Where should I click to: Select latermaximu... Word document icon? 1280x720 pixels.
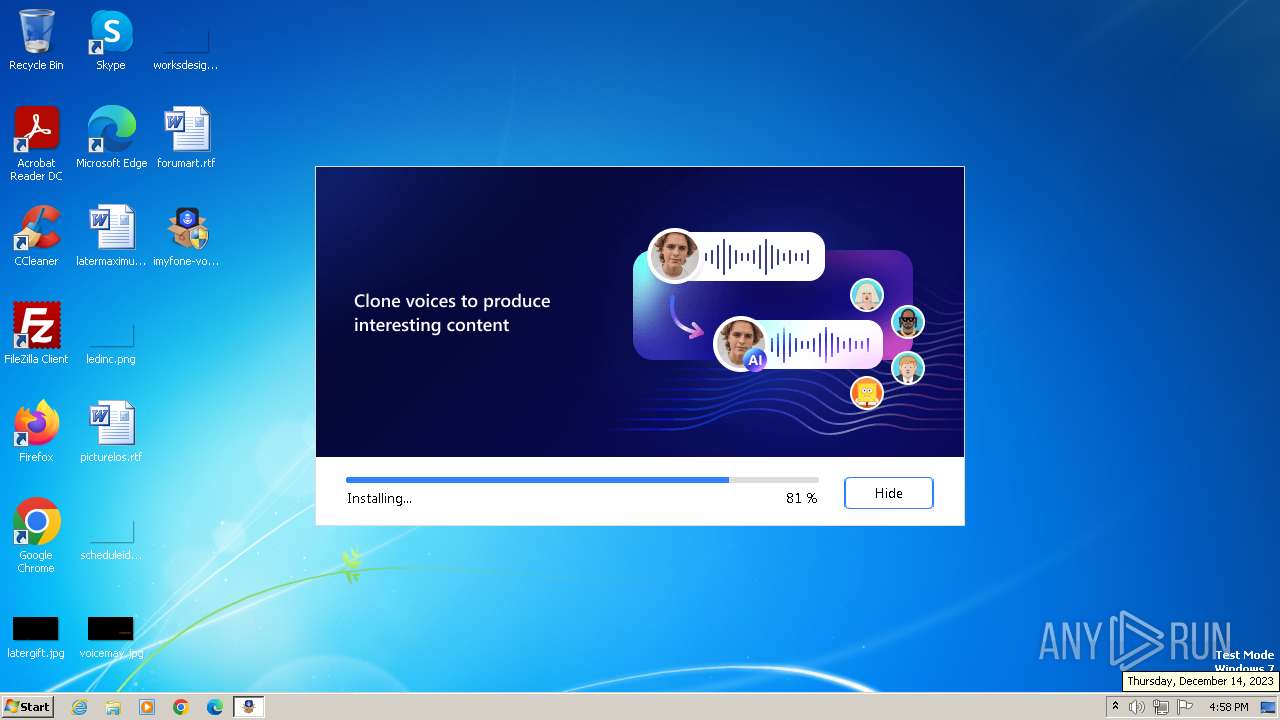[111, 236]
